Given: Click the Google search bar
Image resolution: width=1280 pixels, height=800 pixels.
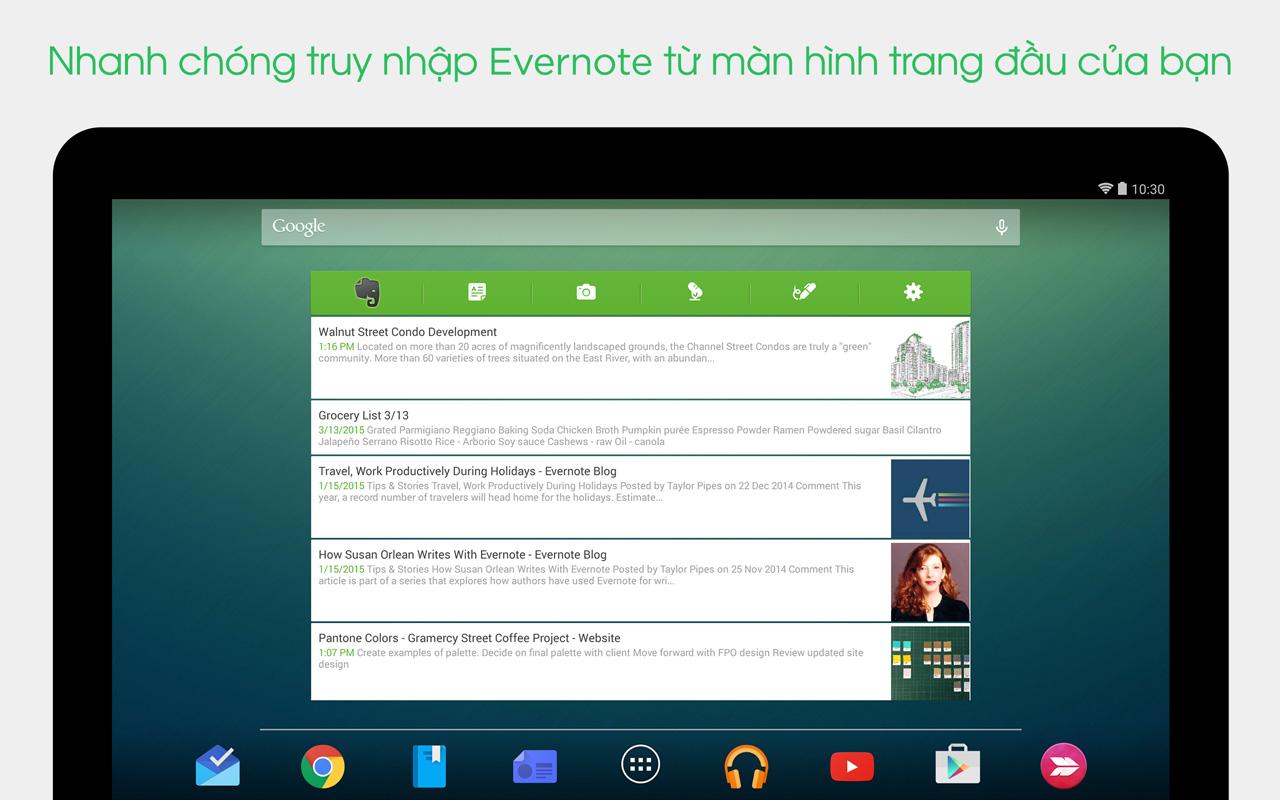Looking at the screenshot, I should pyautogui.click(x=640, y=227).
